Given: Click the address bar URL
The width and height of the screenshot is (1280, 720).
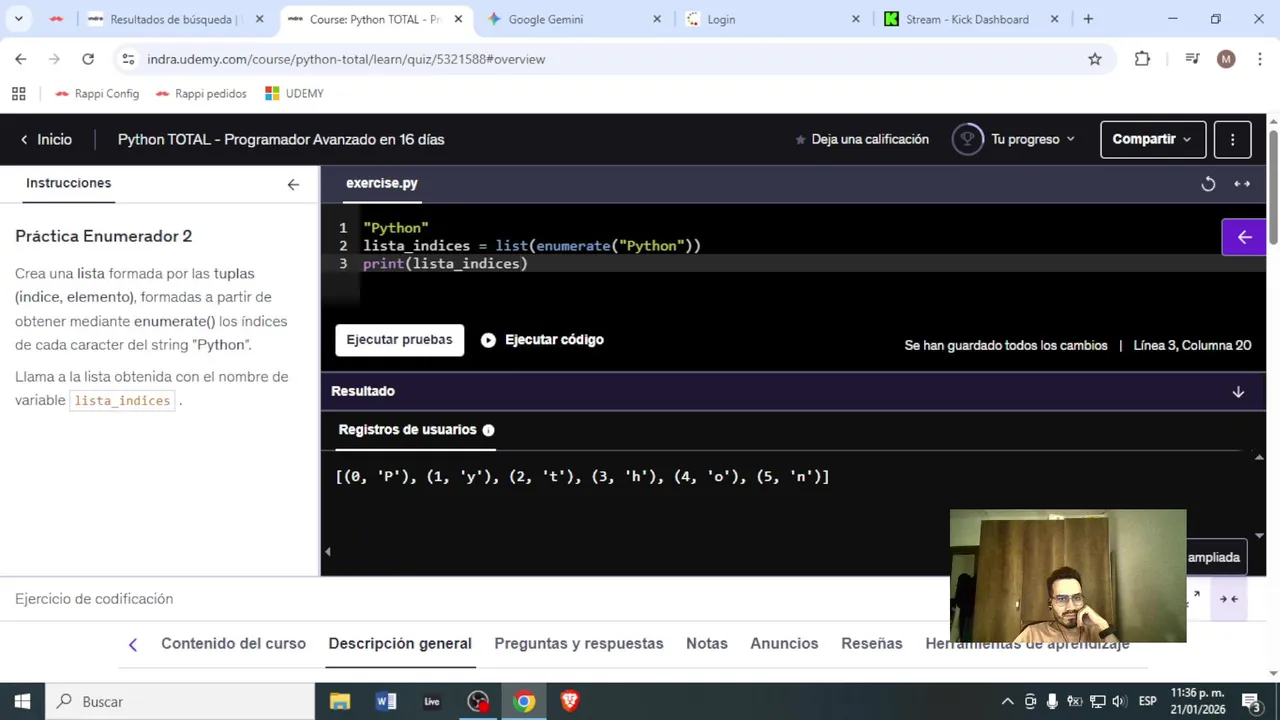Looking at the screenshot, I should coord(346,59).
